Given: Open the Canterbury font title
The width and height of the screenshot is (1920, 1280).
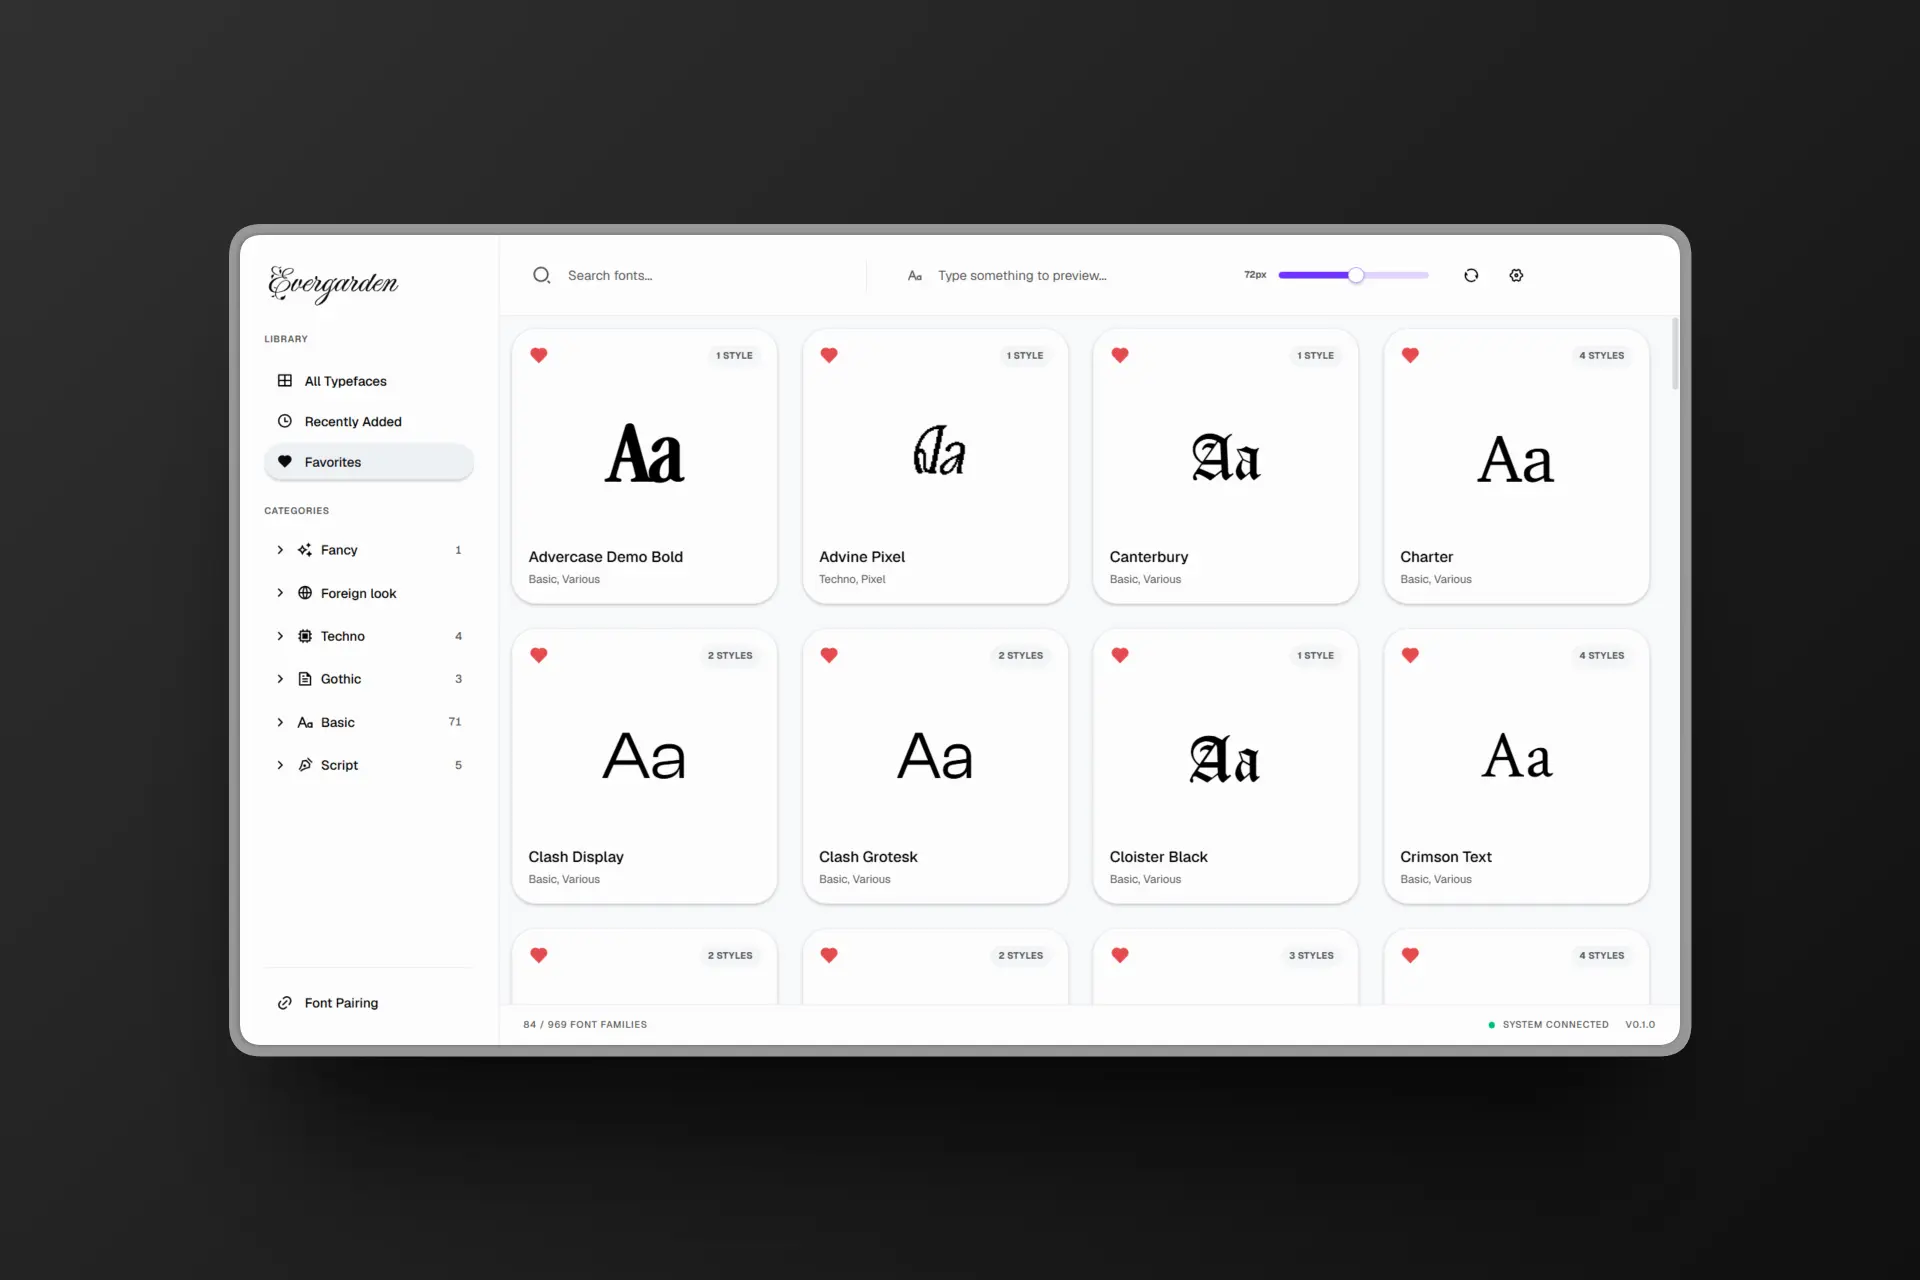Looking at the screenshot, I should pos(1149,557).
